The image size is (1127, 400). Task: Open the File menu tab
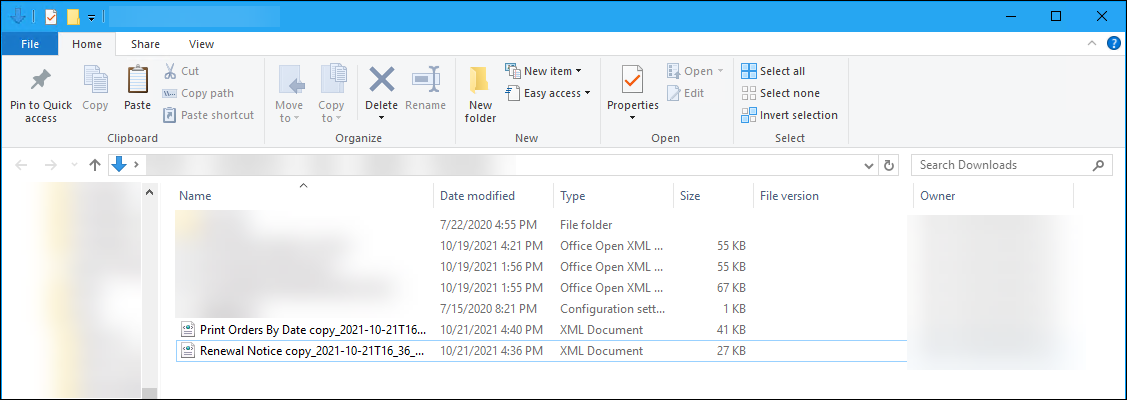point(30,44)
